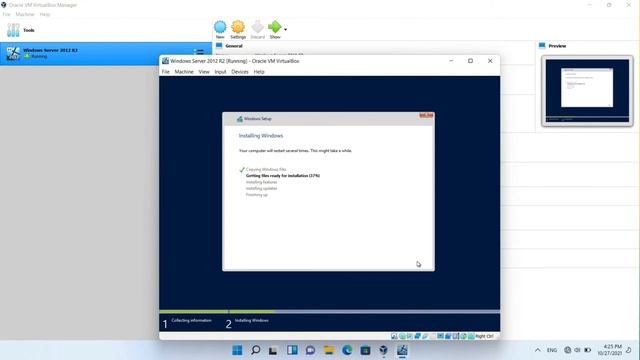Collapse the Preview section header

pos(557,46)
